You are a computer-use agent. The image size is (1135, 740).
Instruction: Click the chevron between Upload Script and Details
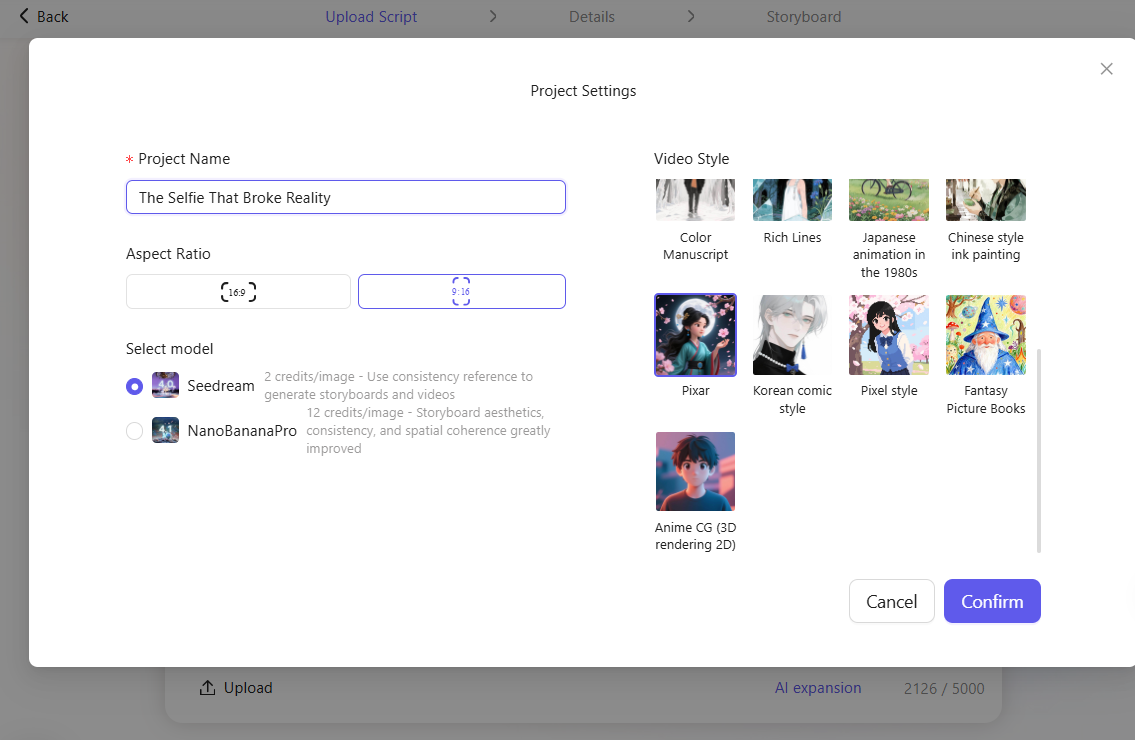tap(493, 16)
